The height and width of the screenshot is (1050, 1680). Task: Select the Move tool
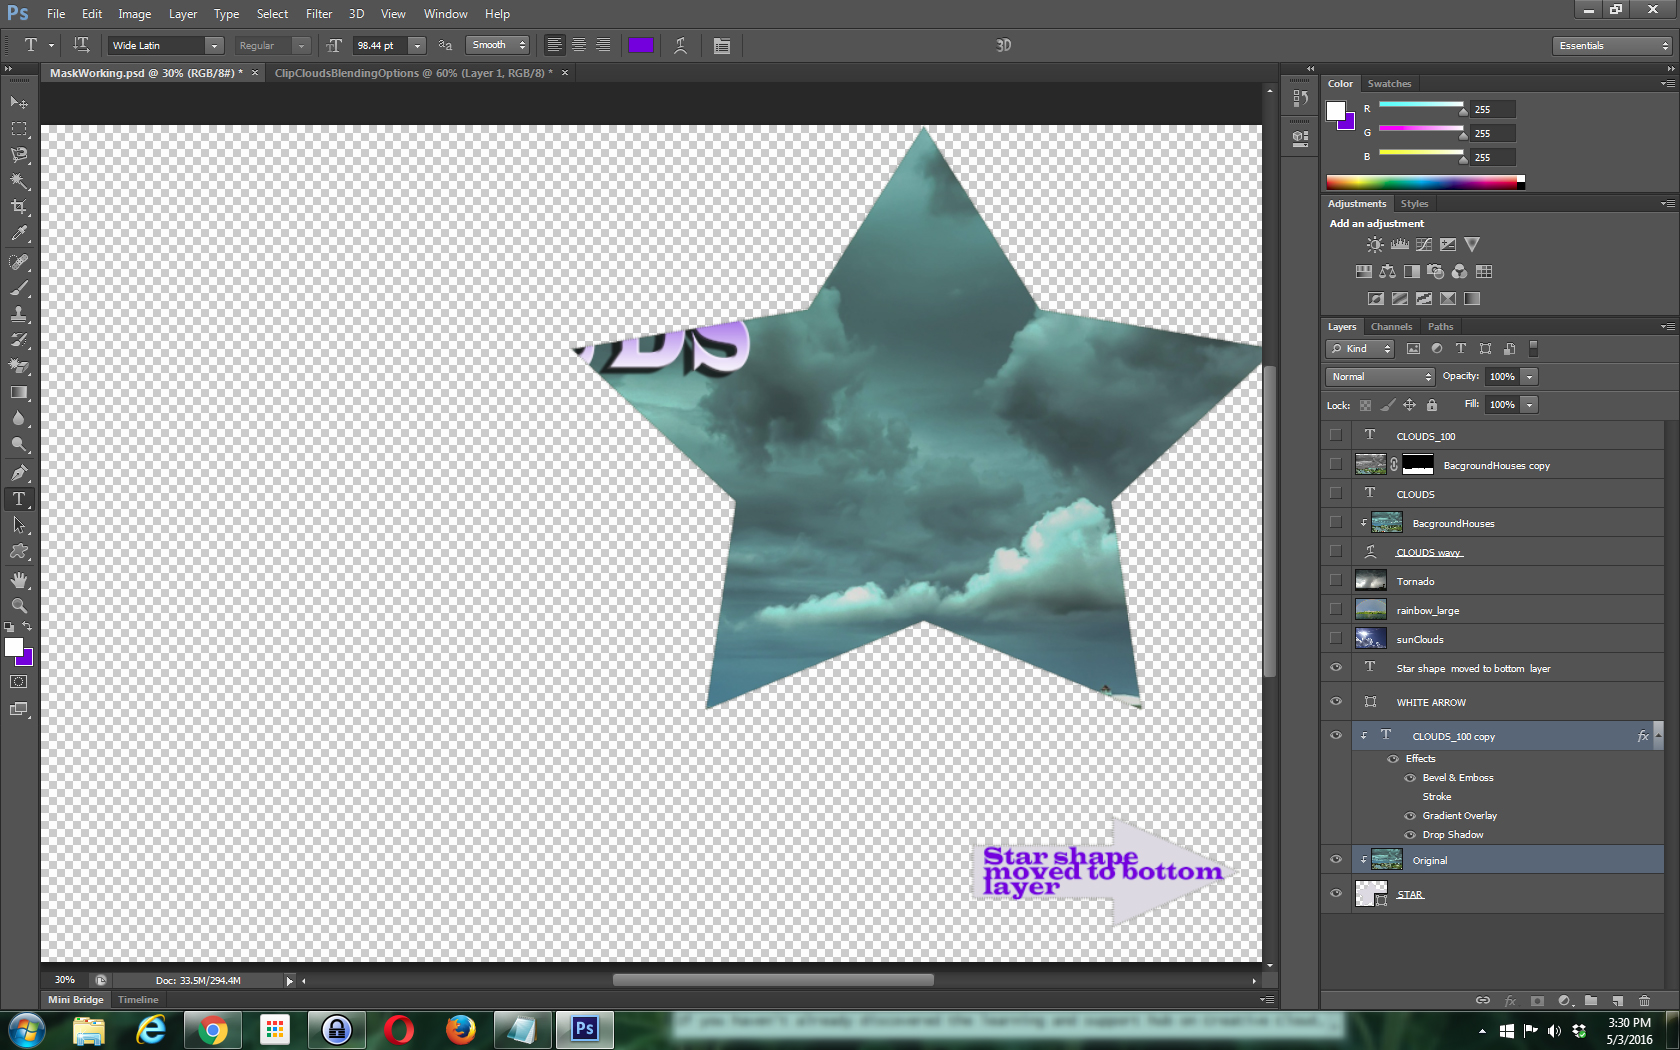click(18, 102)
